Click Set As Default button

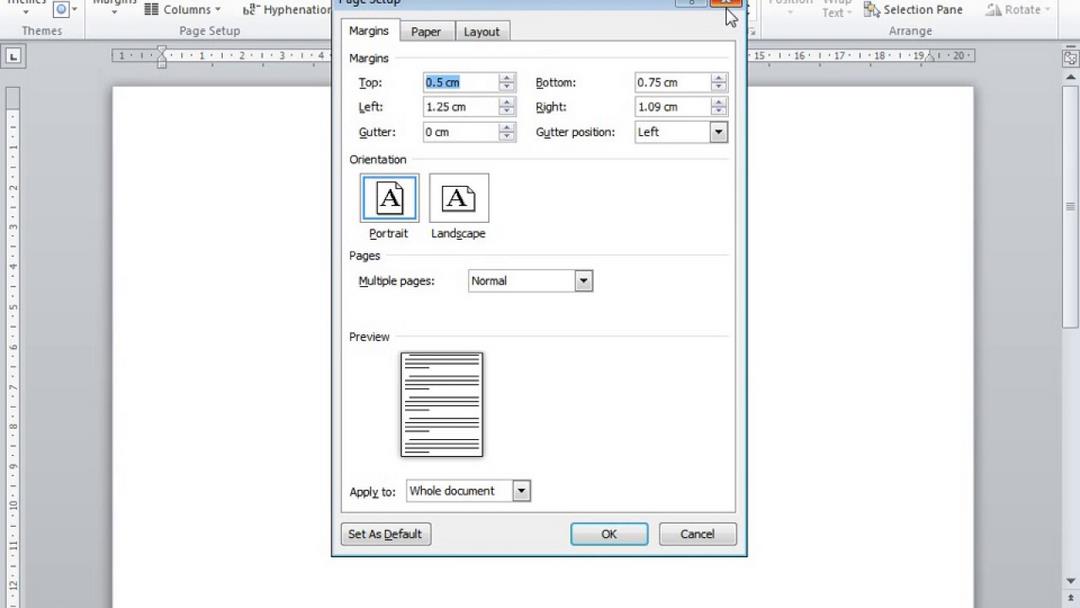click(x=385, y=534)
